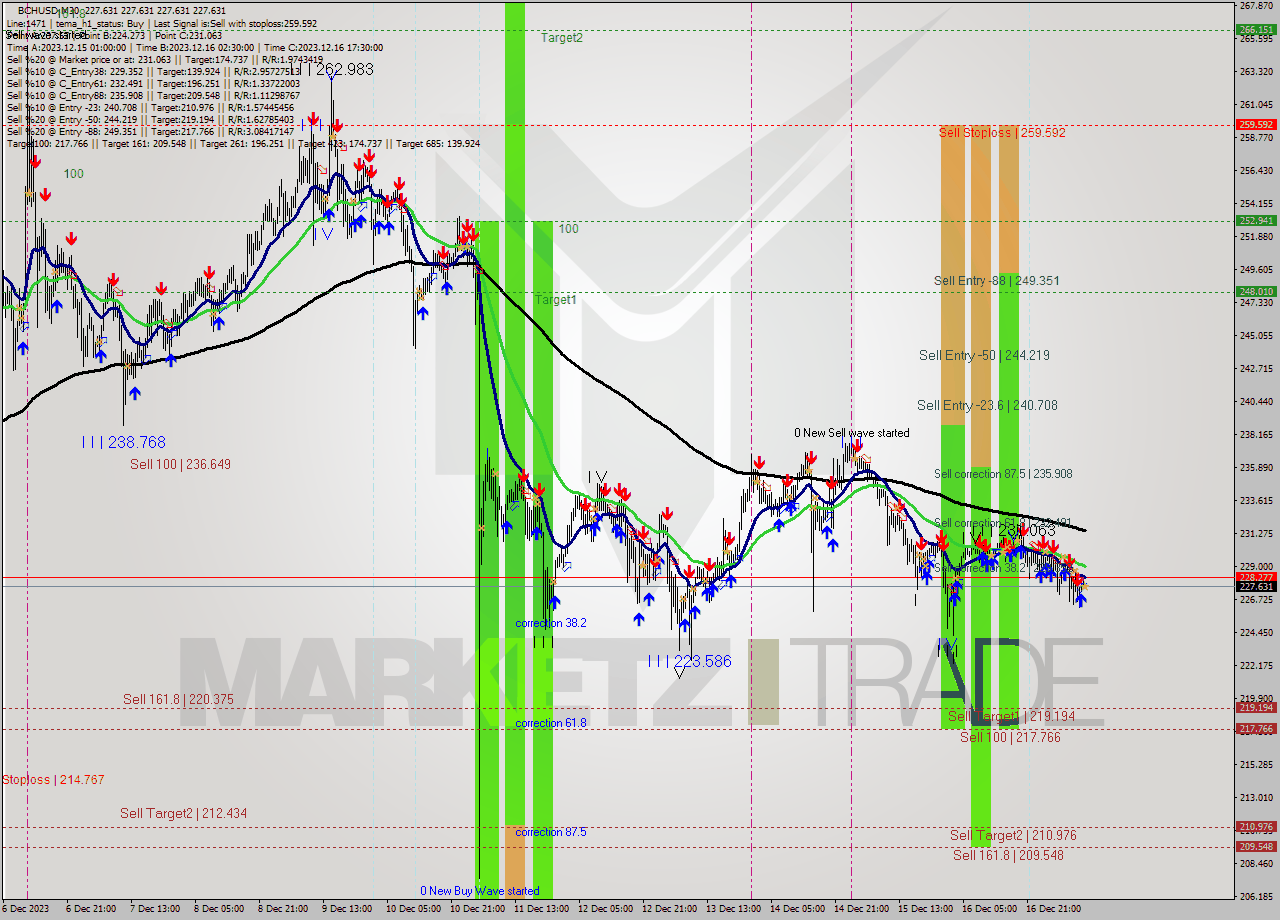Click the 256.430 price axis value
Screen dimensions: 1280x920
coord(1257,171)
